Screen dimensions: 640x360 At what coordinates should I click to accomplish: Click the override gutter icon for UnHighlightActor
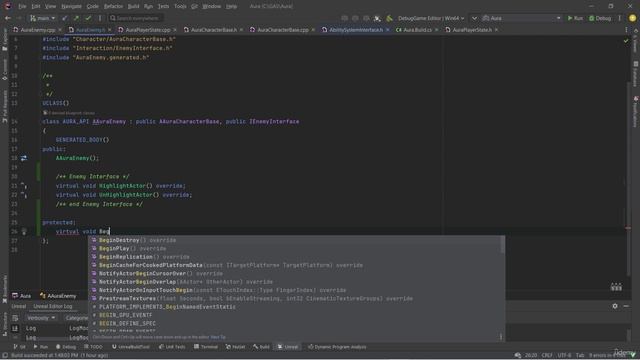[x=24, y=195]
